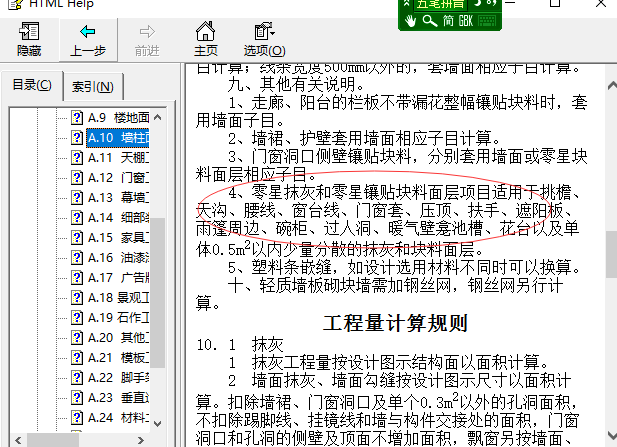Open topic A.17 广告
This screenshot has height=447, width=617.
click(118, 277)
